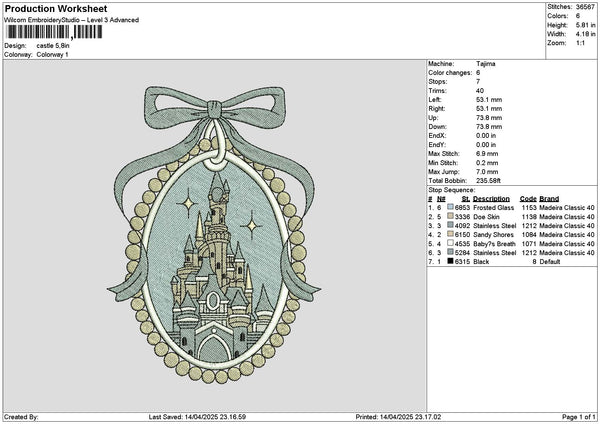Choose the Baby's Breath color swatch
Viewport: 600px width, 424px height.
[450, 242]
